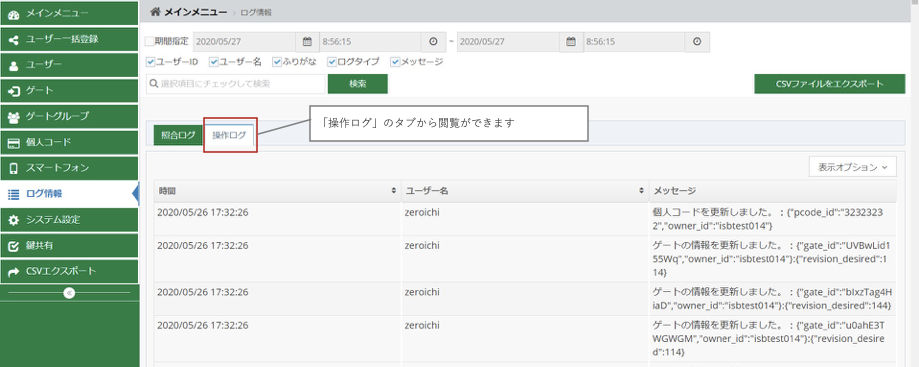Open ゲートグループ in the sidebar
The height and width of the screenshot is (367, 919).
point(69,117)
